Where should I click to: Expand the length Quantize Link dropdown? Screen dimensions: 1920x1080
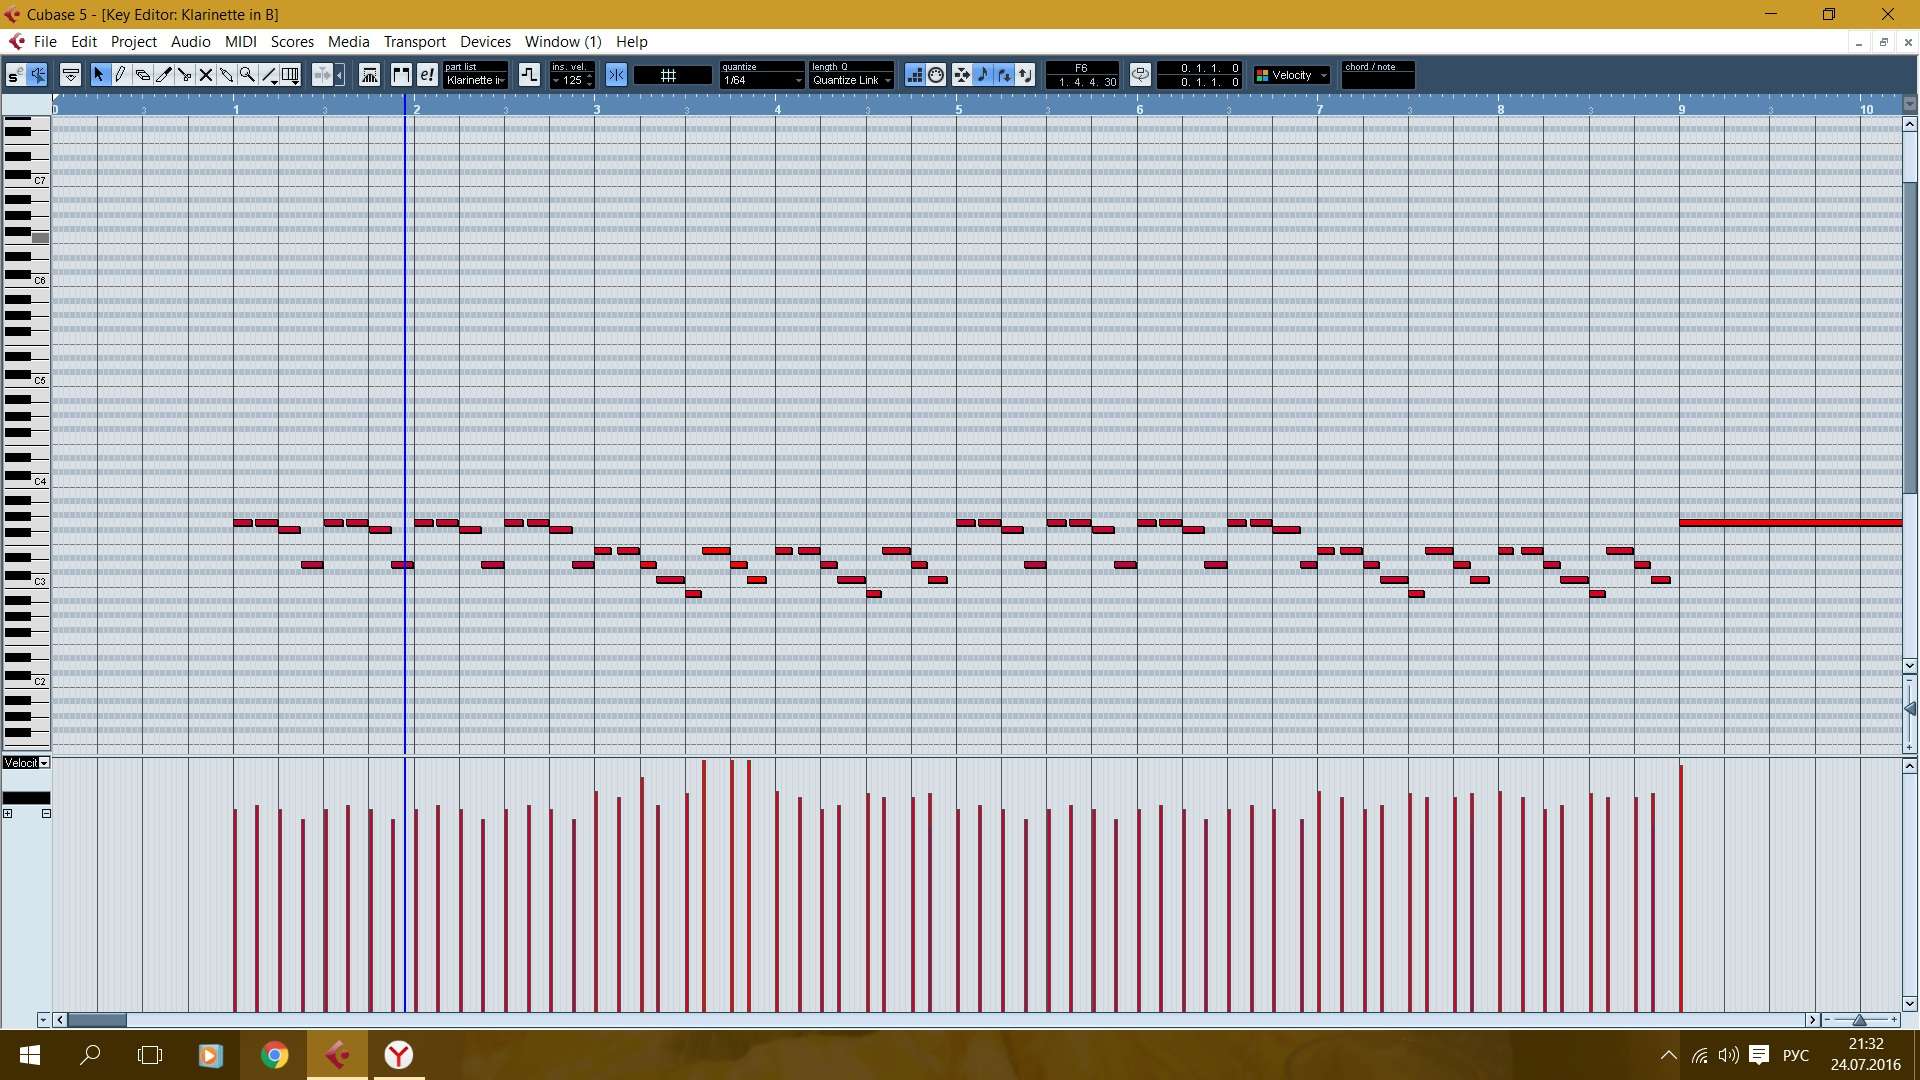(851, 80)
